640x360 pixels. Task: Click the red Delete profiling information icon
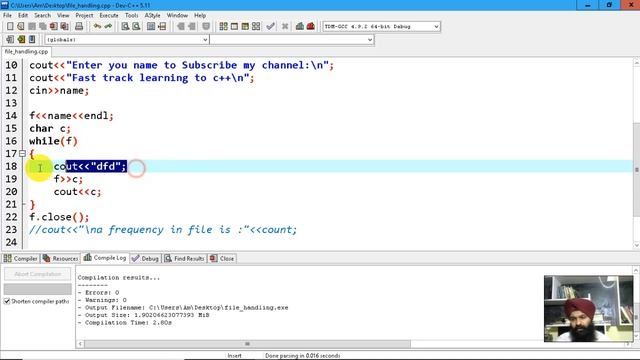311,27
